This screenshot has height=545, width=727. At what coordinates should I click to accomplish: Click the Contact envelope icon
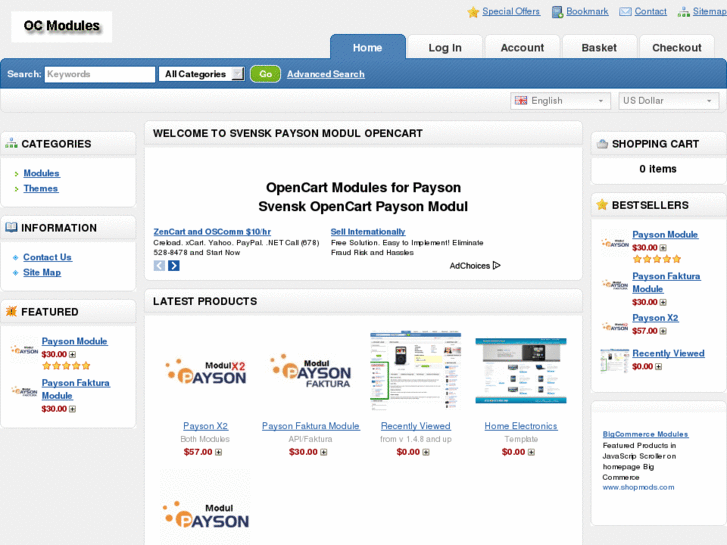click(x=625, y=12)
